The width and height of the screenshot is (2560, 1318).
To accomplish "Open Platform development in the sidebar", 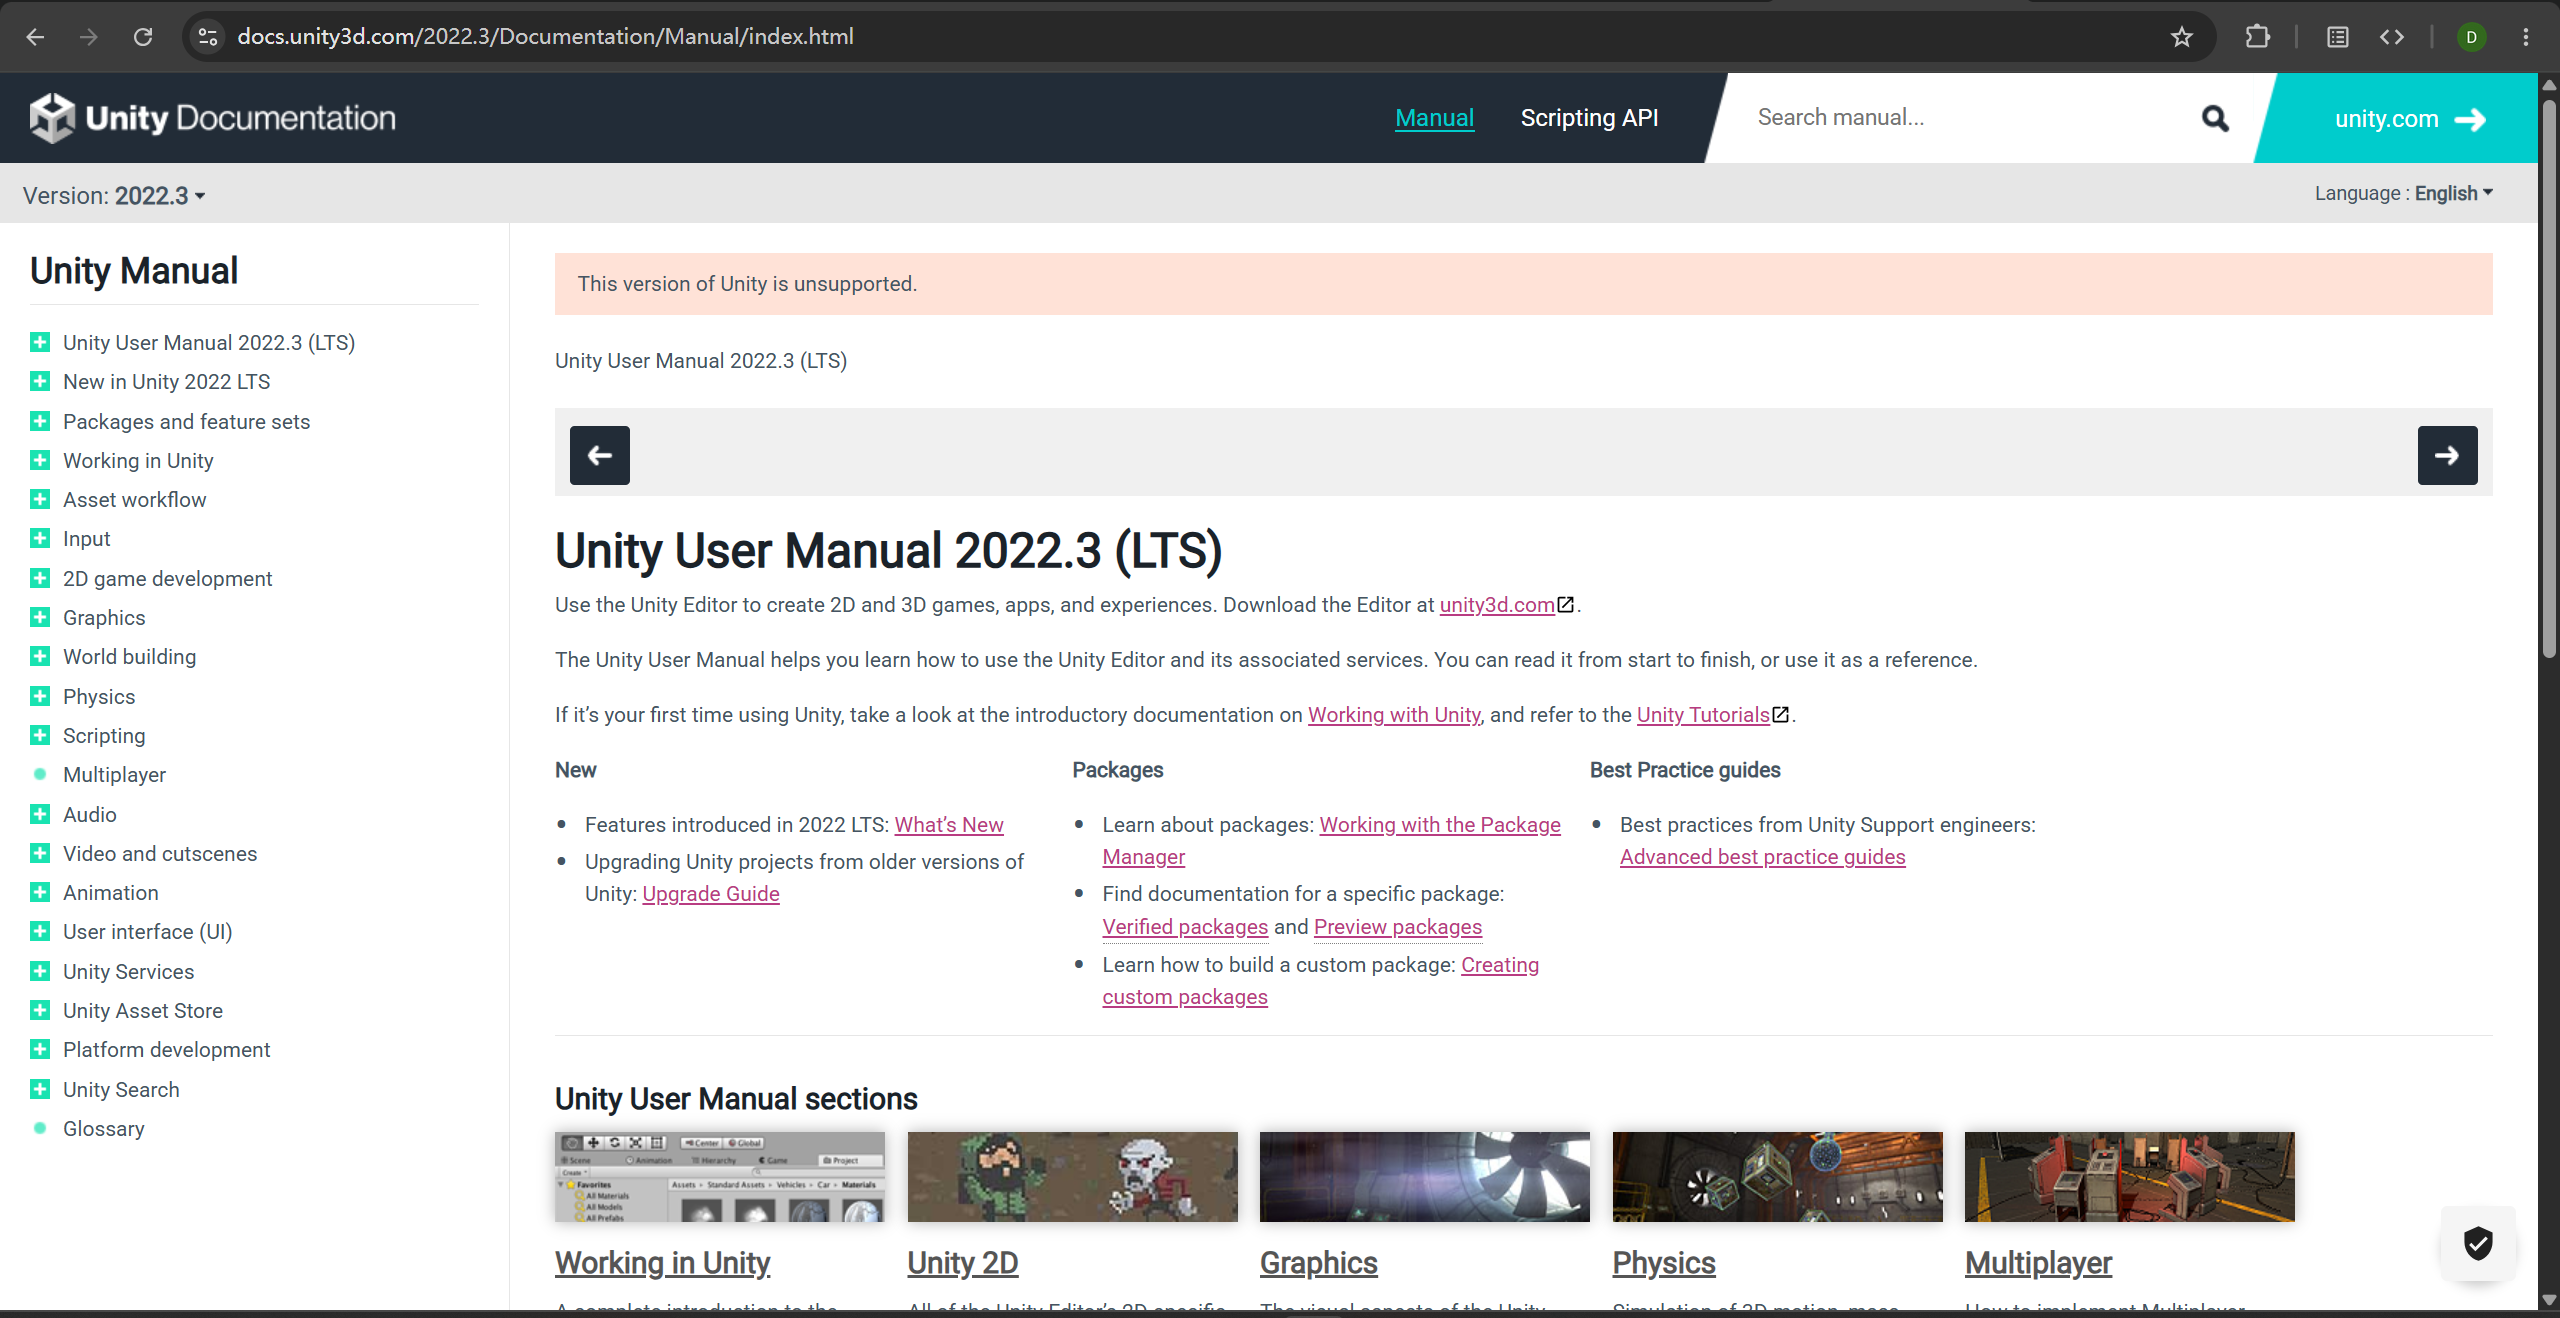I will pos(166,1049).
